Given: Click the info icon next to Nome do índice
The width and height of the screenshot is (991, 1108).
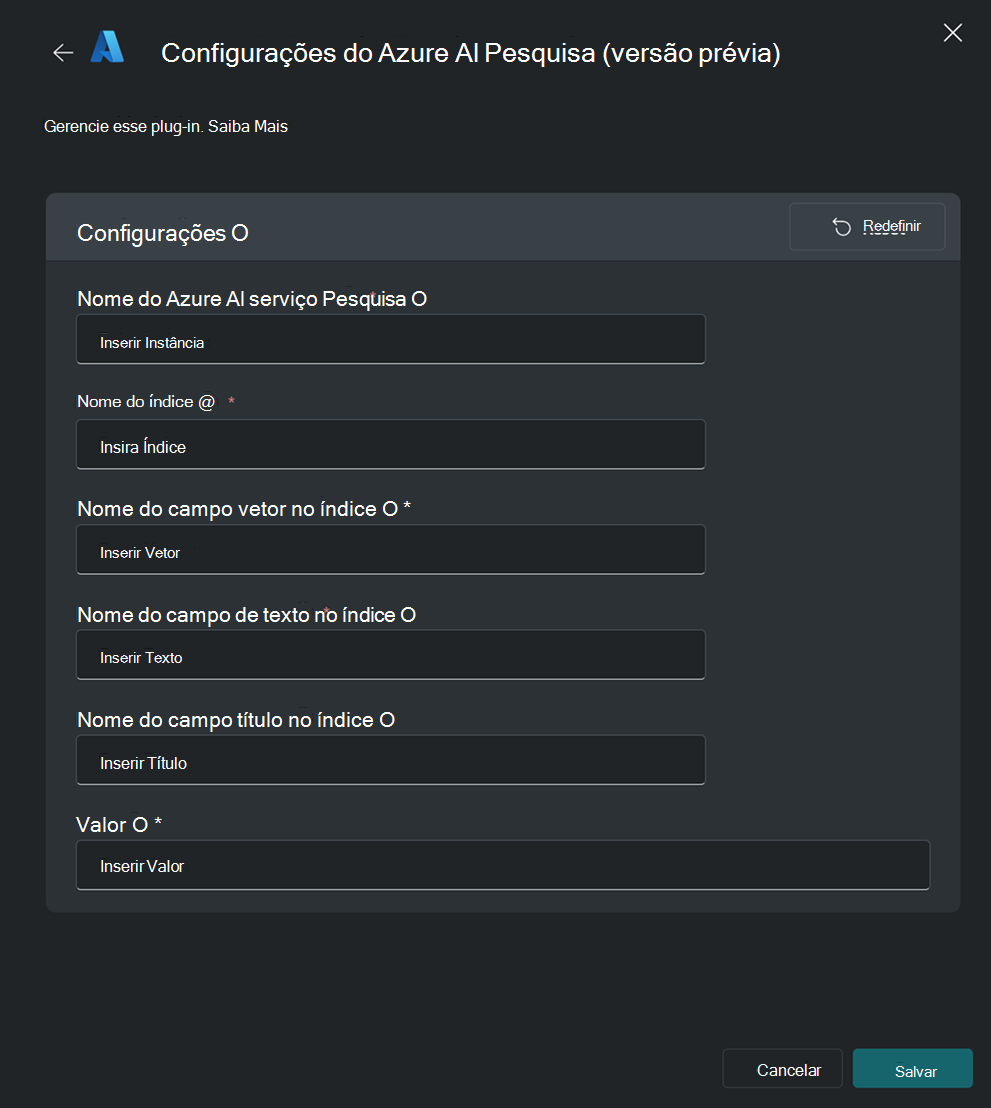Looking at the screenshot, I should (206, 402).
